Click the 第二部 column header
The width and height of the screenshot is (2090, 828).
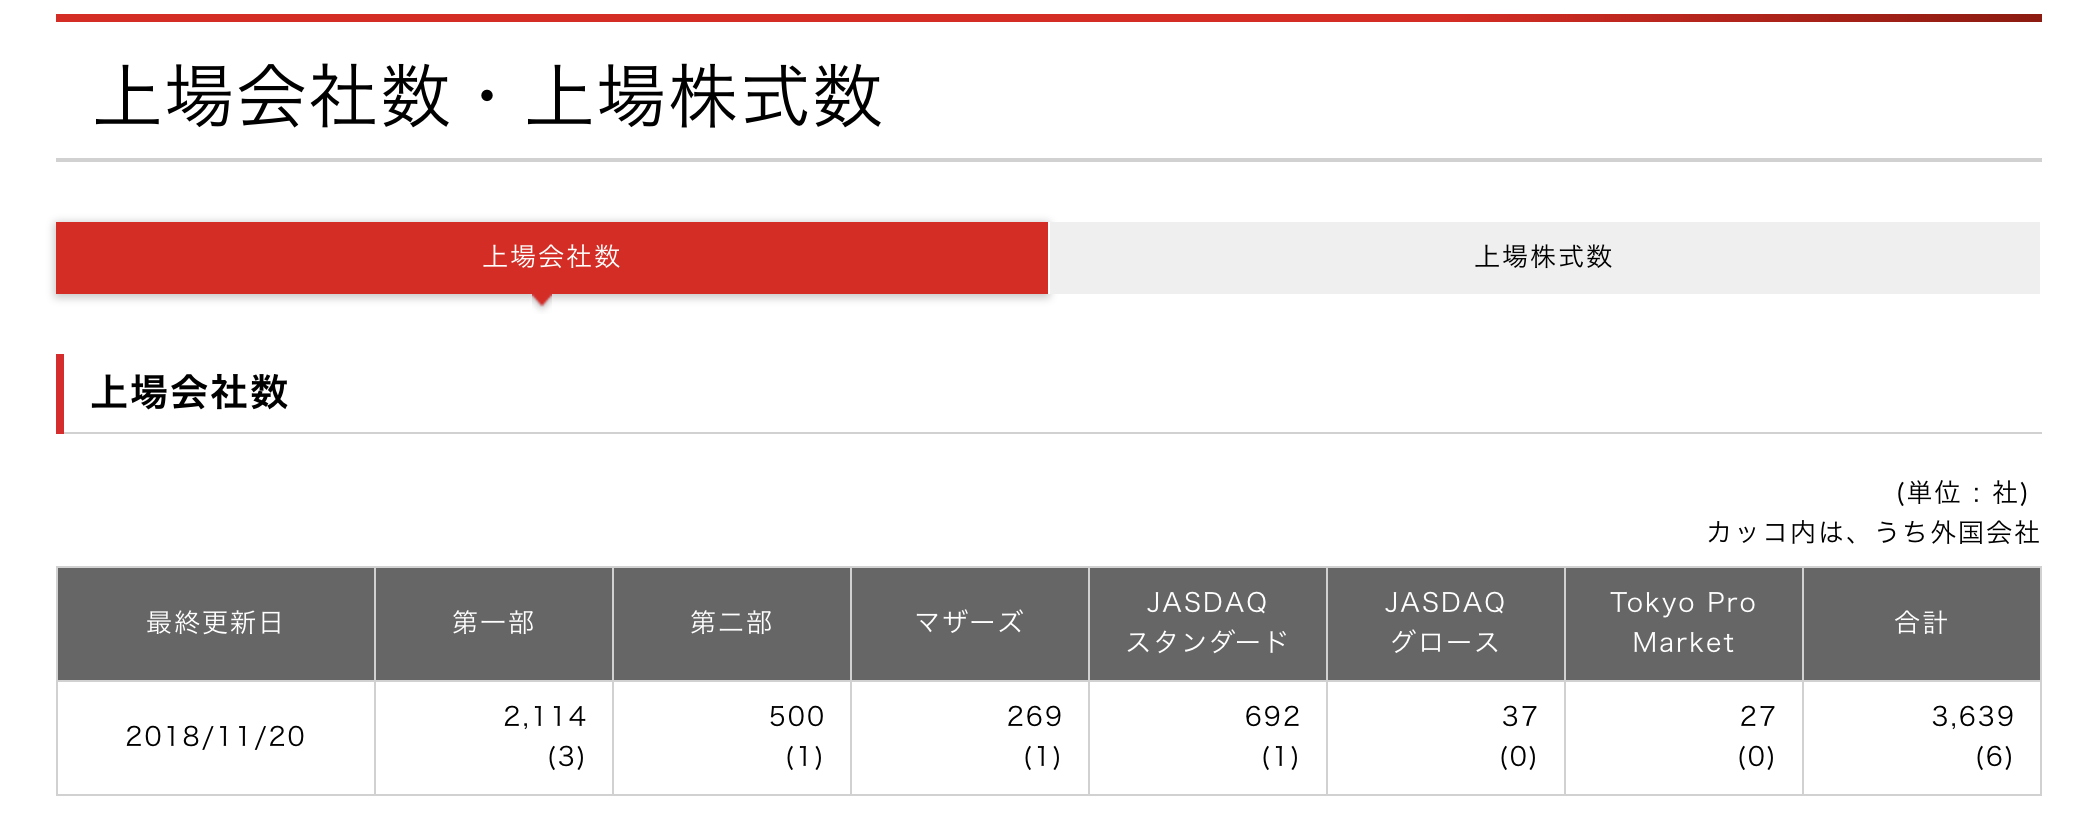tap(732, 623)
